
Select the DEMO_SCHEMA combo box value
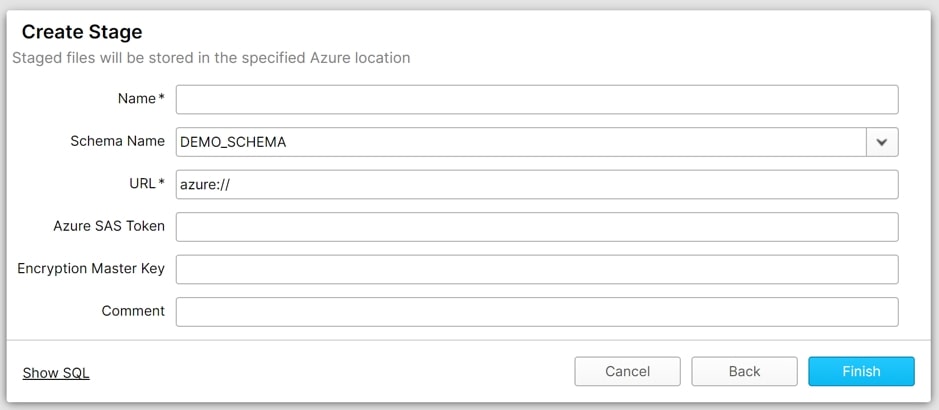point(521,142)
